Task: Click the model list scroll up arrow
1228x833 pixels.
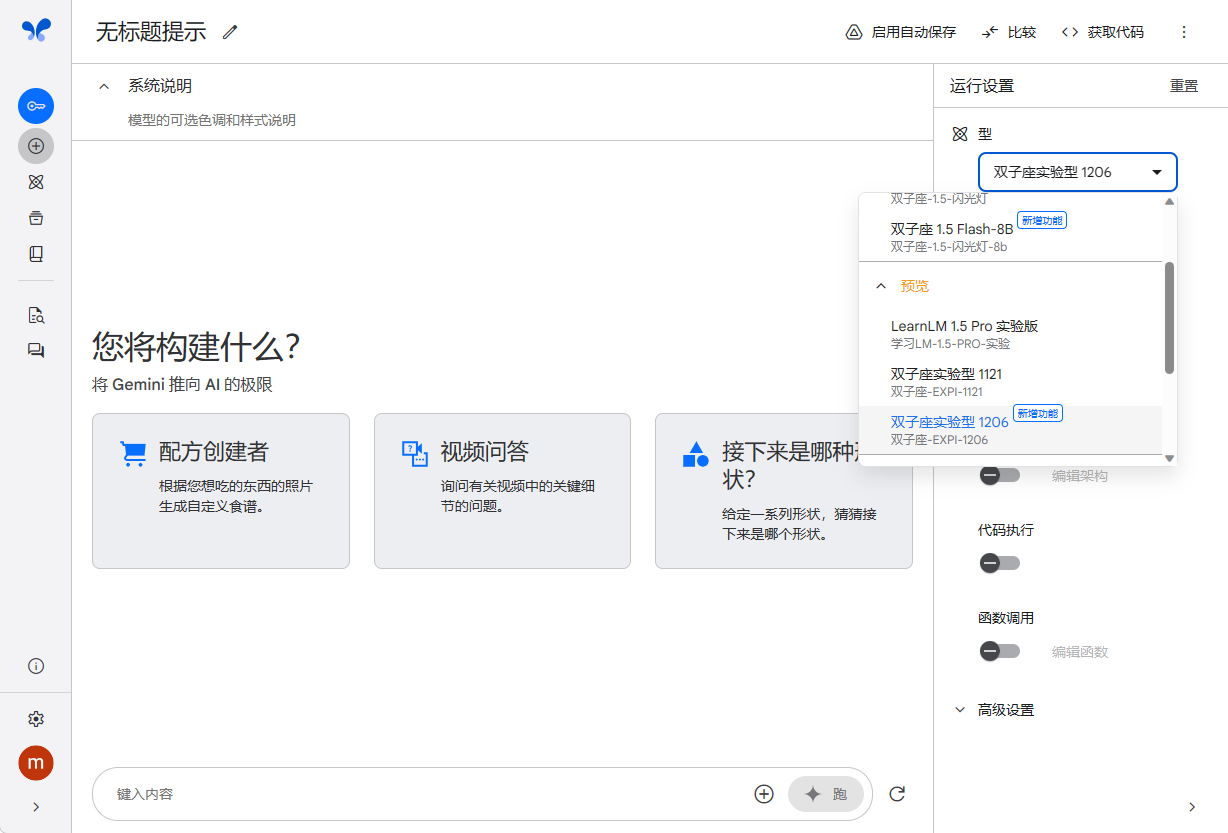Action: (1169, 201)
